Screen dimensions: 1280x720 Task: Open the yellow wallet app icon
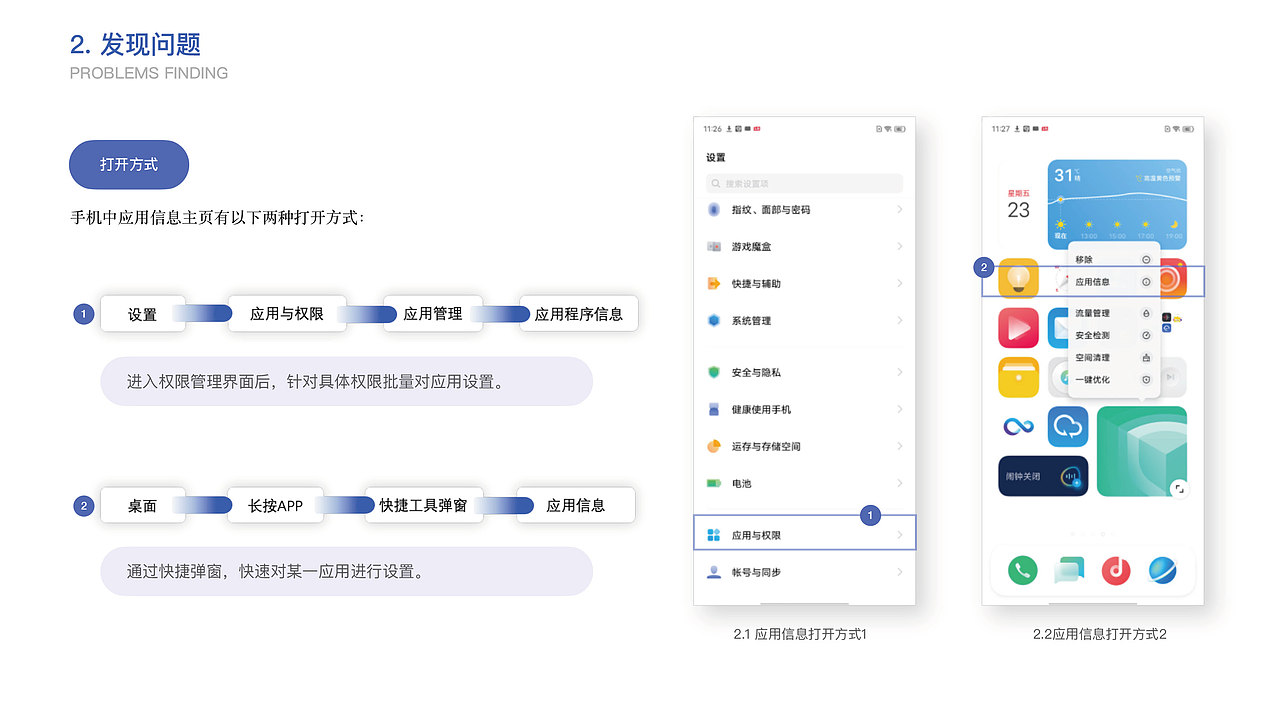coord(1018,377)
